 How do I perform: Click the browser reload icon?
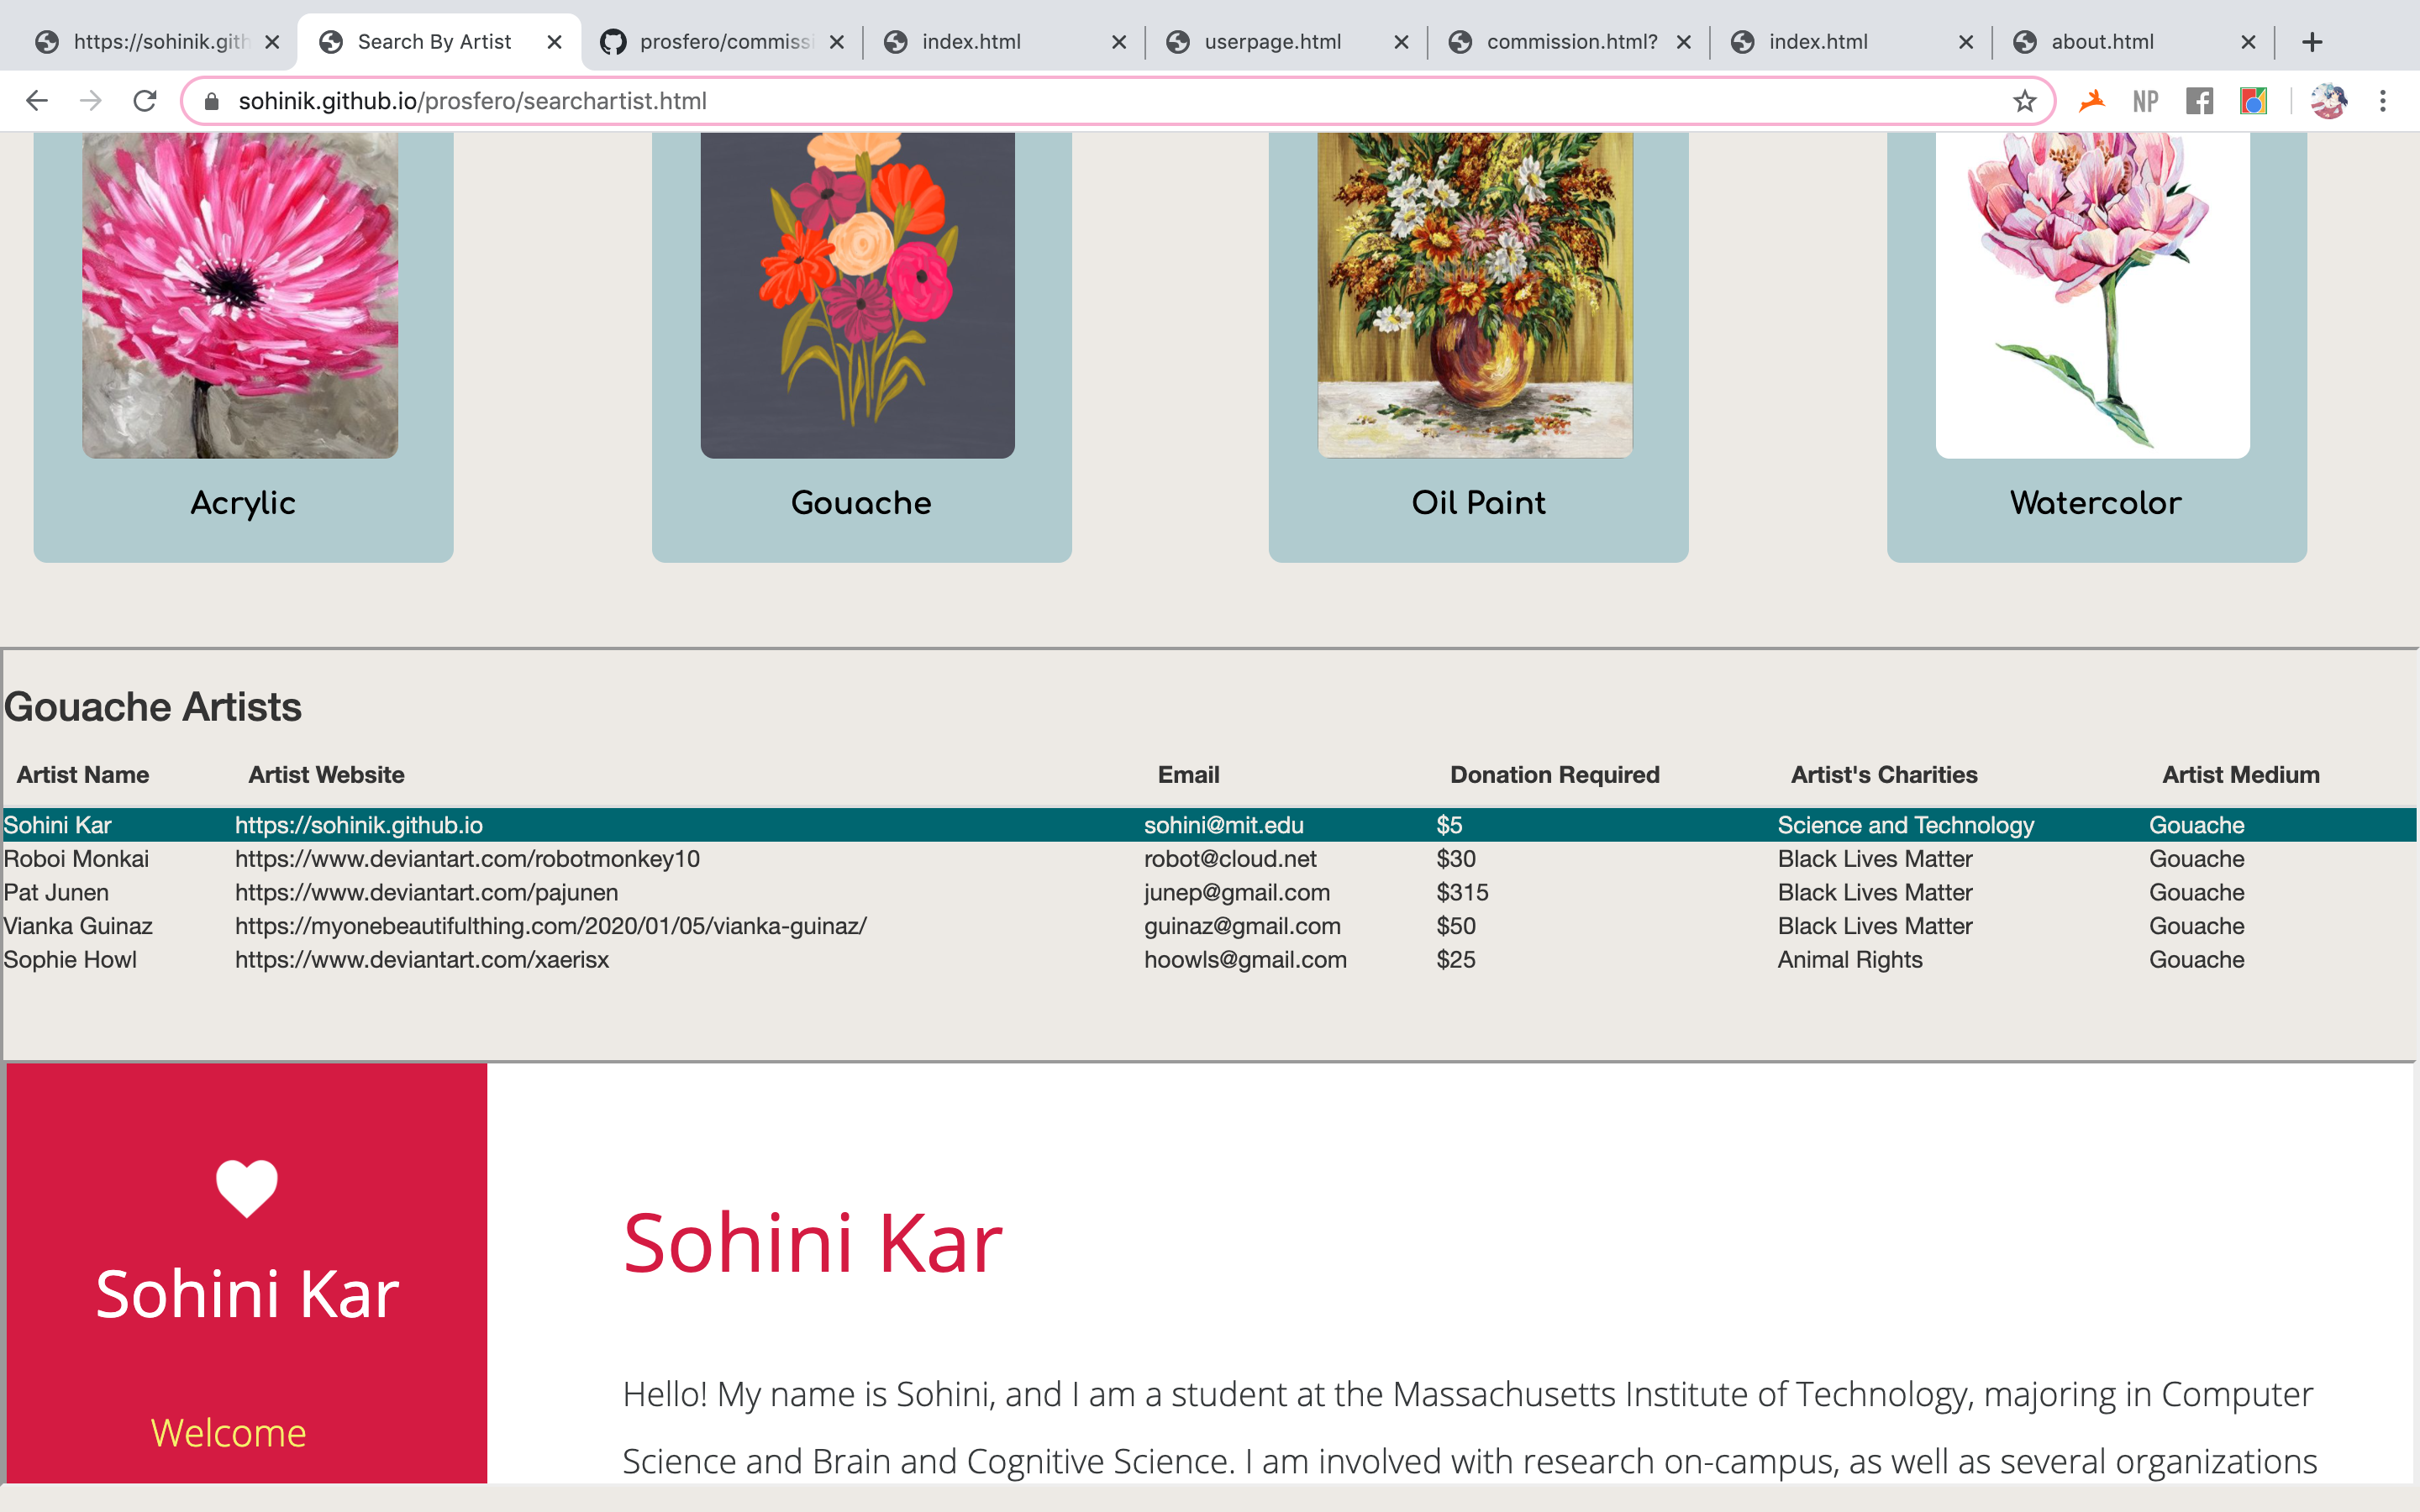(145, 101)
